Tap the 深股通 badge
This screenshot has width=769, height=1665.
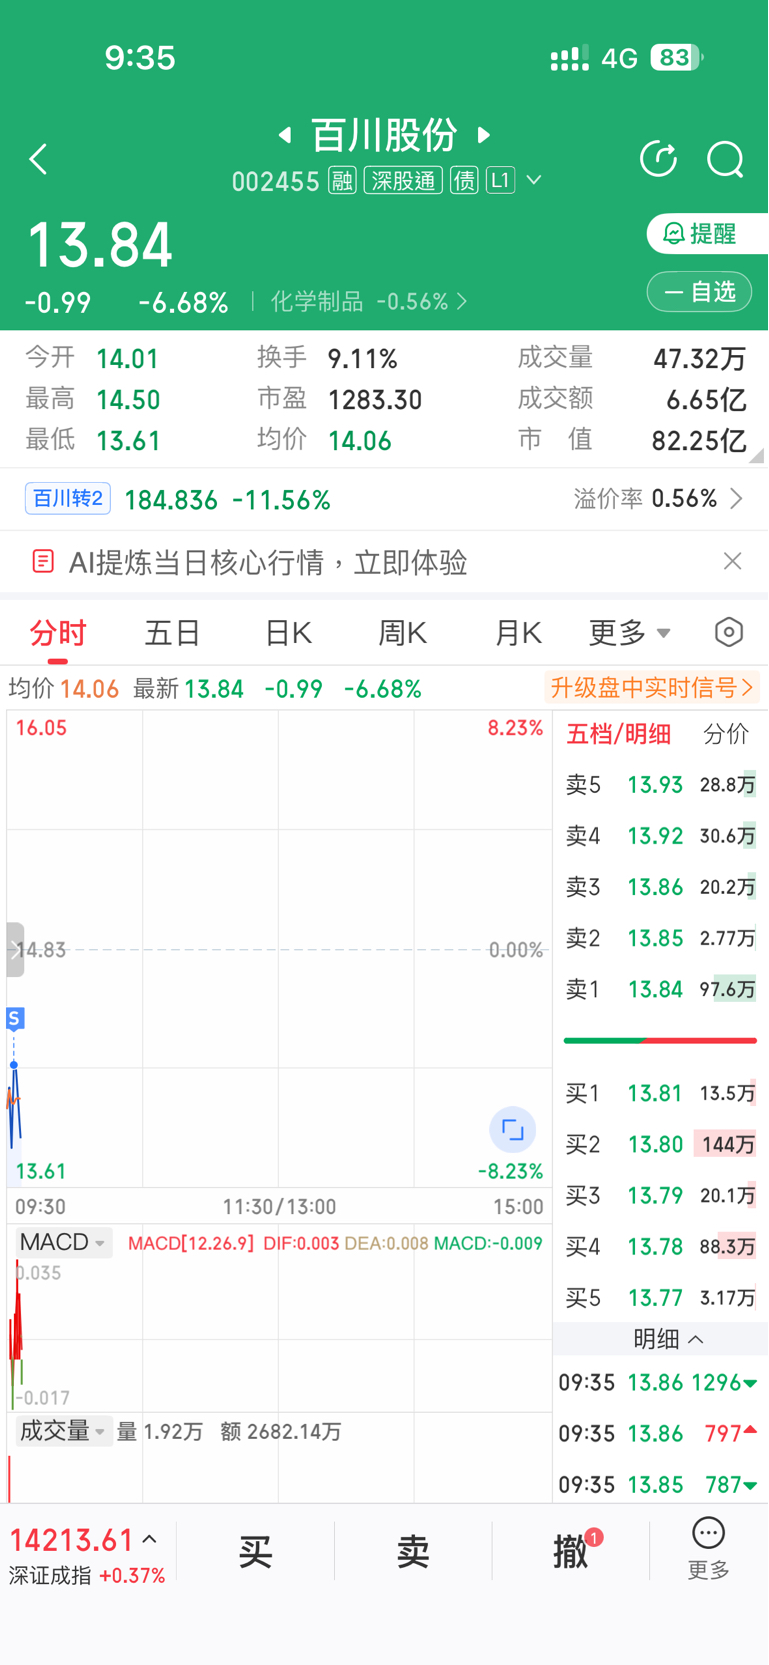(403, 181)
